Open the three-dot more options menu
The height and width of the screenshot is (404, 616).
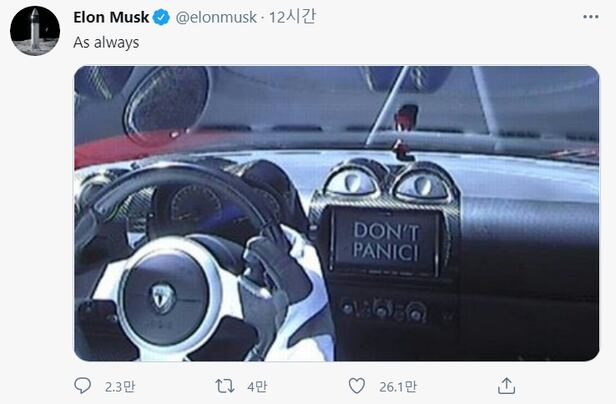pos(591,17)
